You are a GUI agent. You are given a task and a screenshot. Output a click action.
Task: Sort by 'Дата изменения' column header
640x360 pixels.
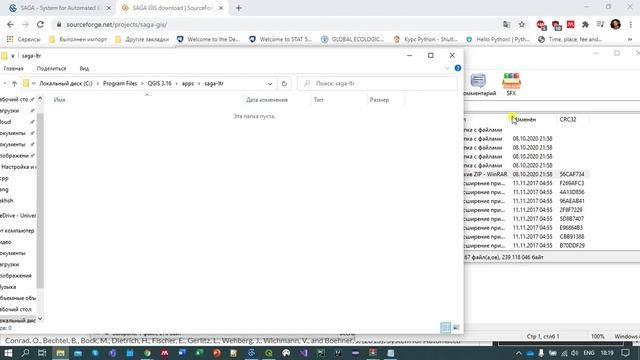(267, 100)
